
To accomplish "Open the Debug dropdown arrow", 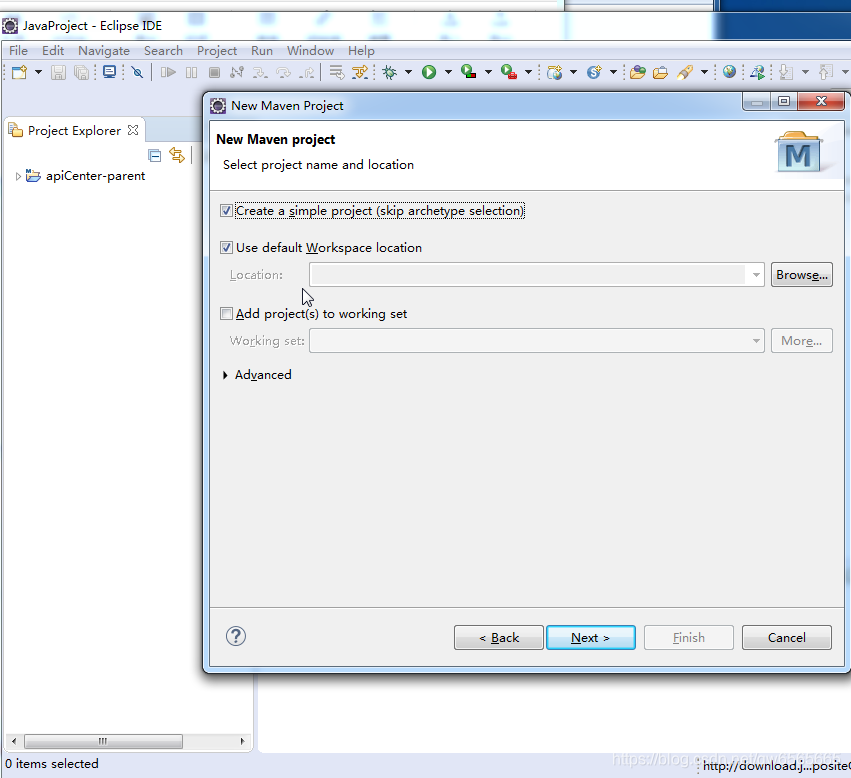I will point(409,72).
